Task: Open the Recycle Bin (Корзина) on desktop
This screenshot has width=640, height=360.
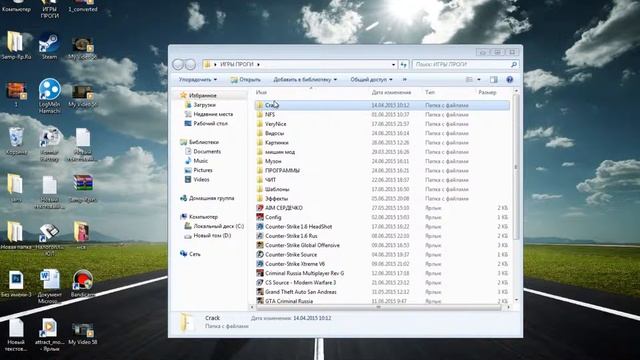Action: pyautogui.click(x=16, y=140)
